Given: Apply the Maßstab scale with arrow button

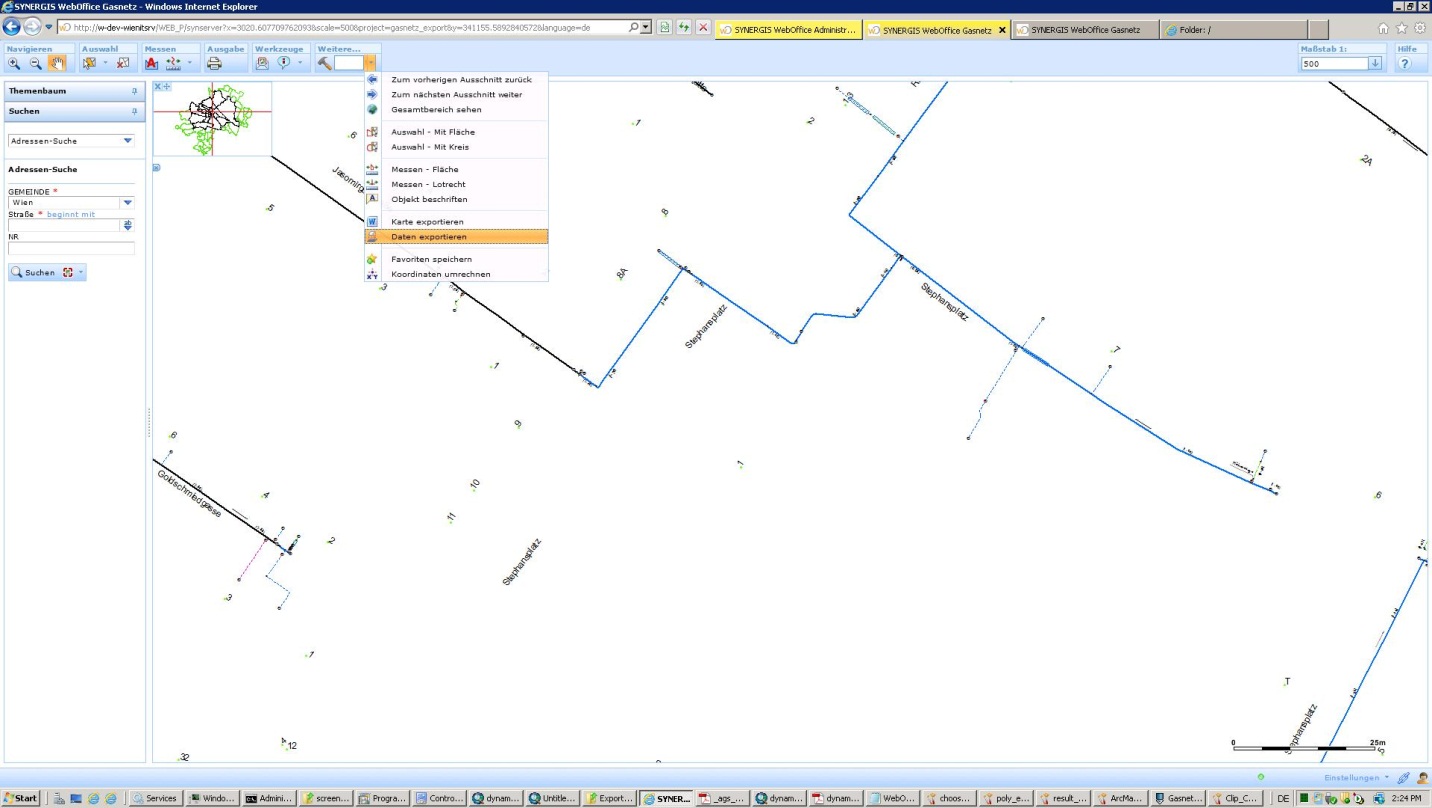Looking at the screenshot, I should tap(1375, 63).
